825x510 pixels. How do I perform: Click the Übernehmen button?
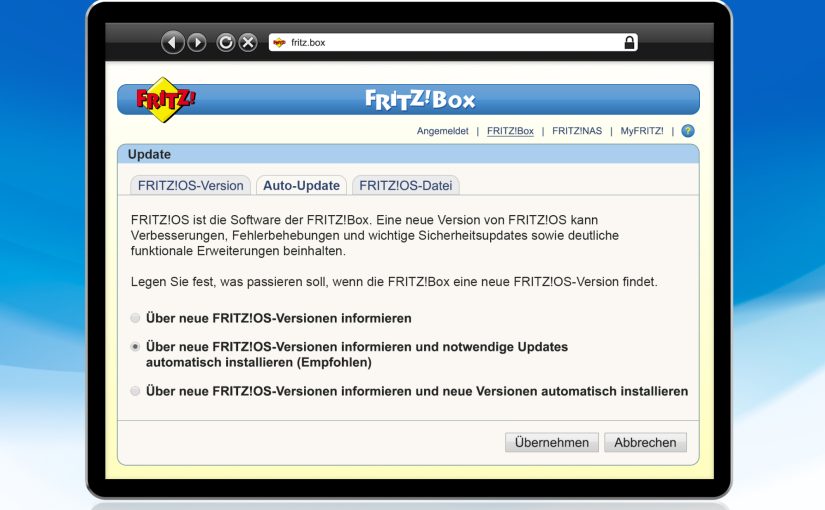(551, 442)
